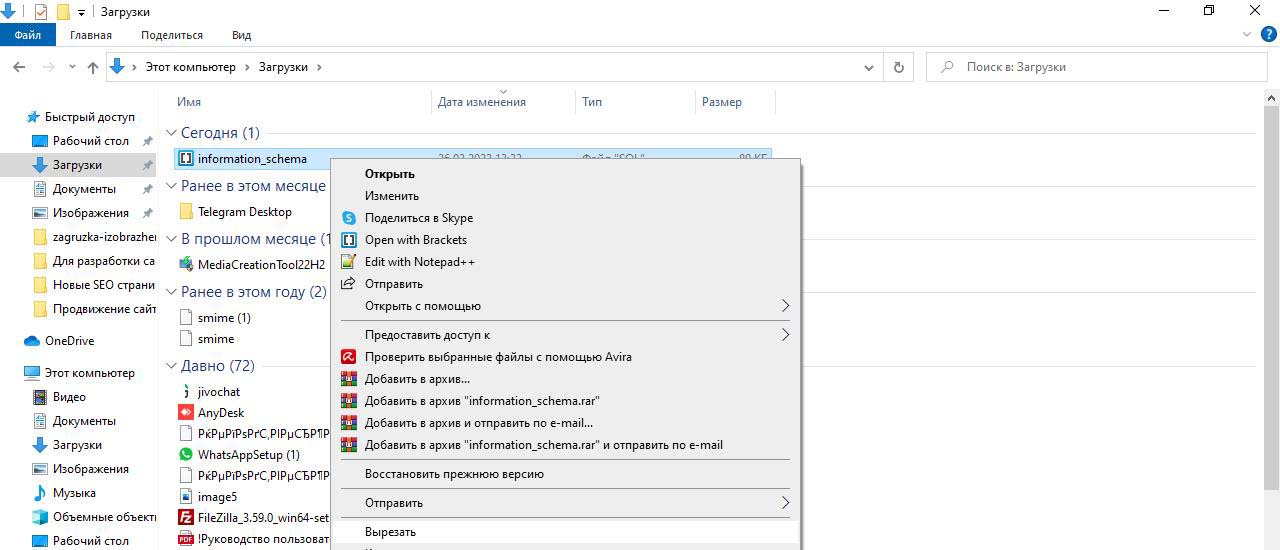Click the AnyDesk file icon
Image resolution: width=1280 pixels, height=550 pixels.
(186, 413)
